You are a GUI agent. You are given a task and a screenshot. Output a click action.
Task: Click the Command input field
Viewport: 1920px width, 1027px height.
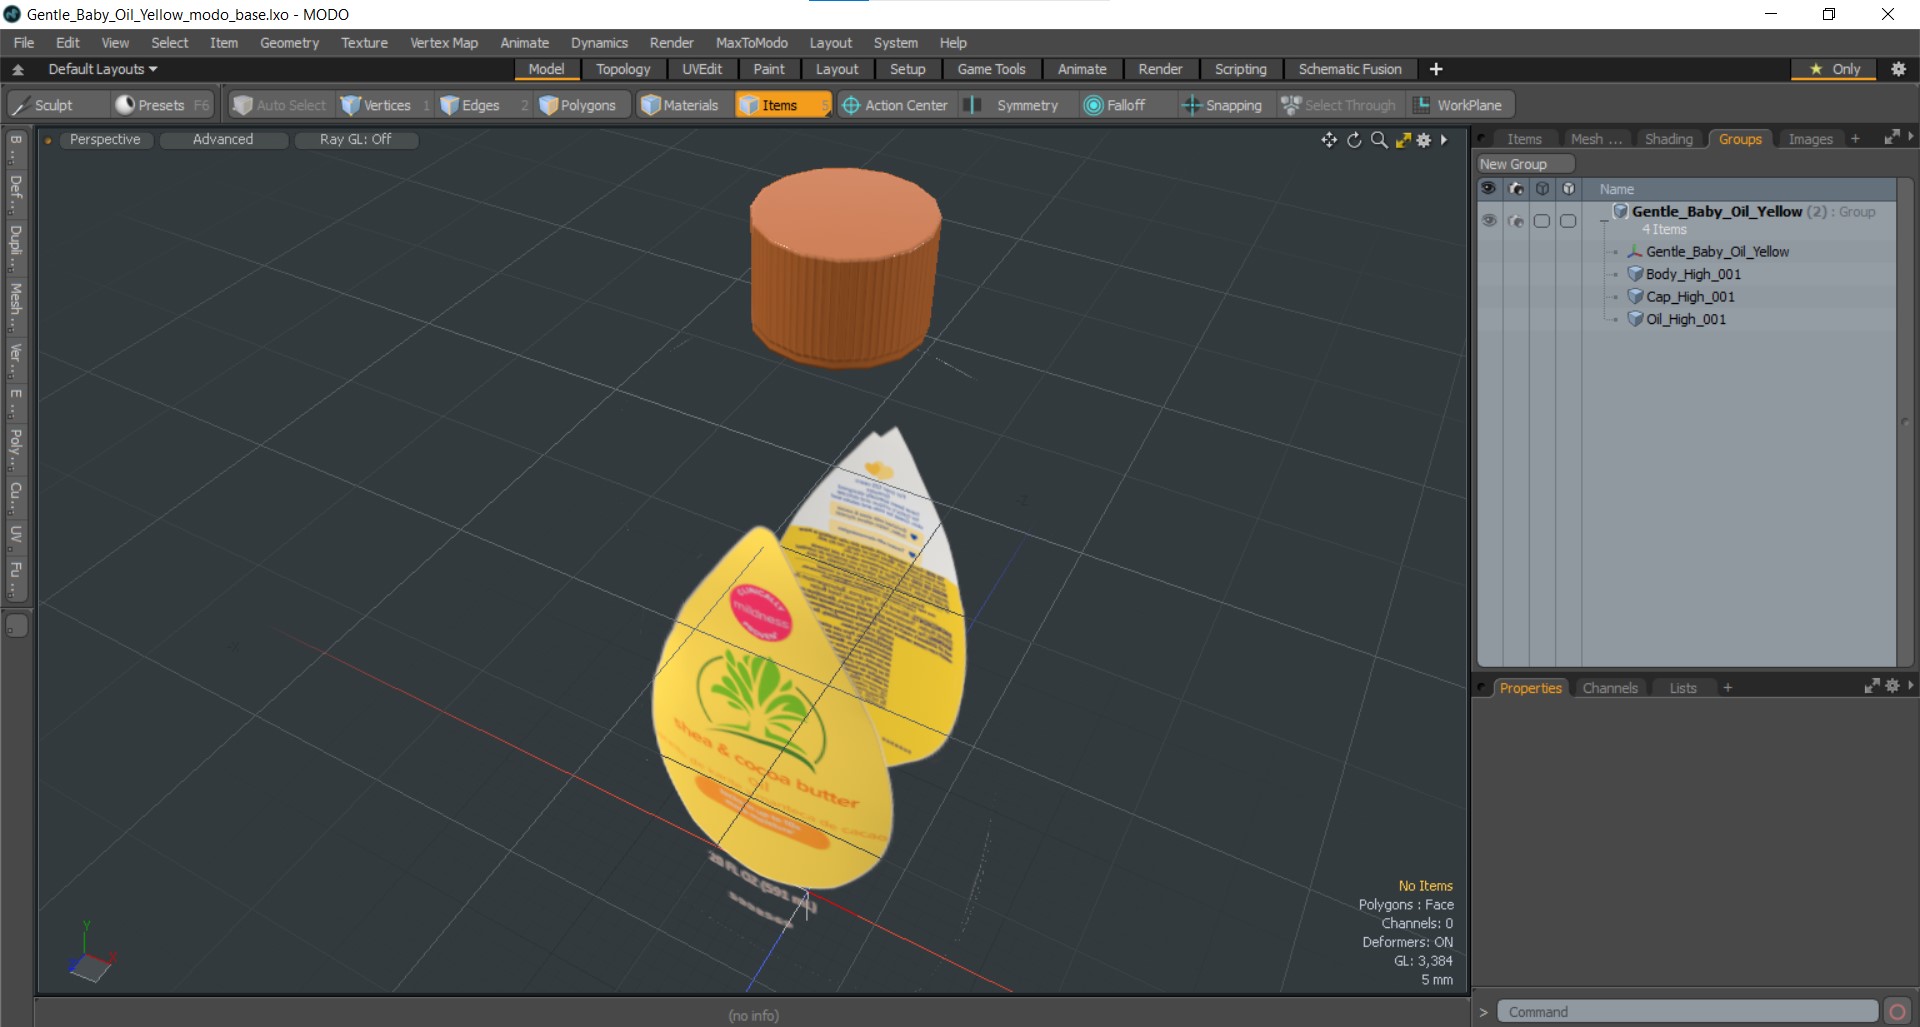tap(1690, 1012)
